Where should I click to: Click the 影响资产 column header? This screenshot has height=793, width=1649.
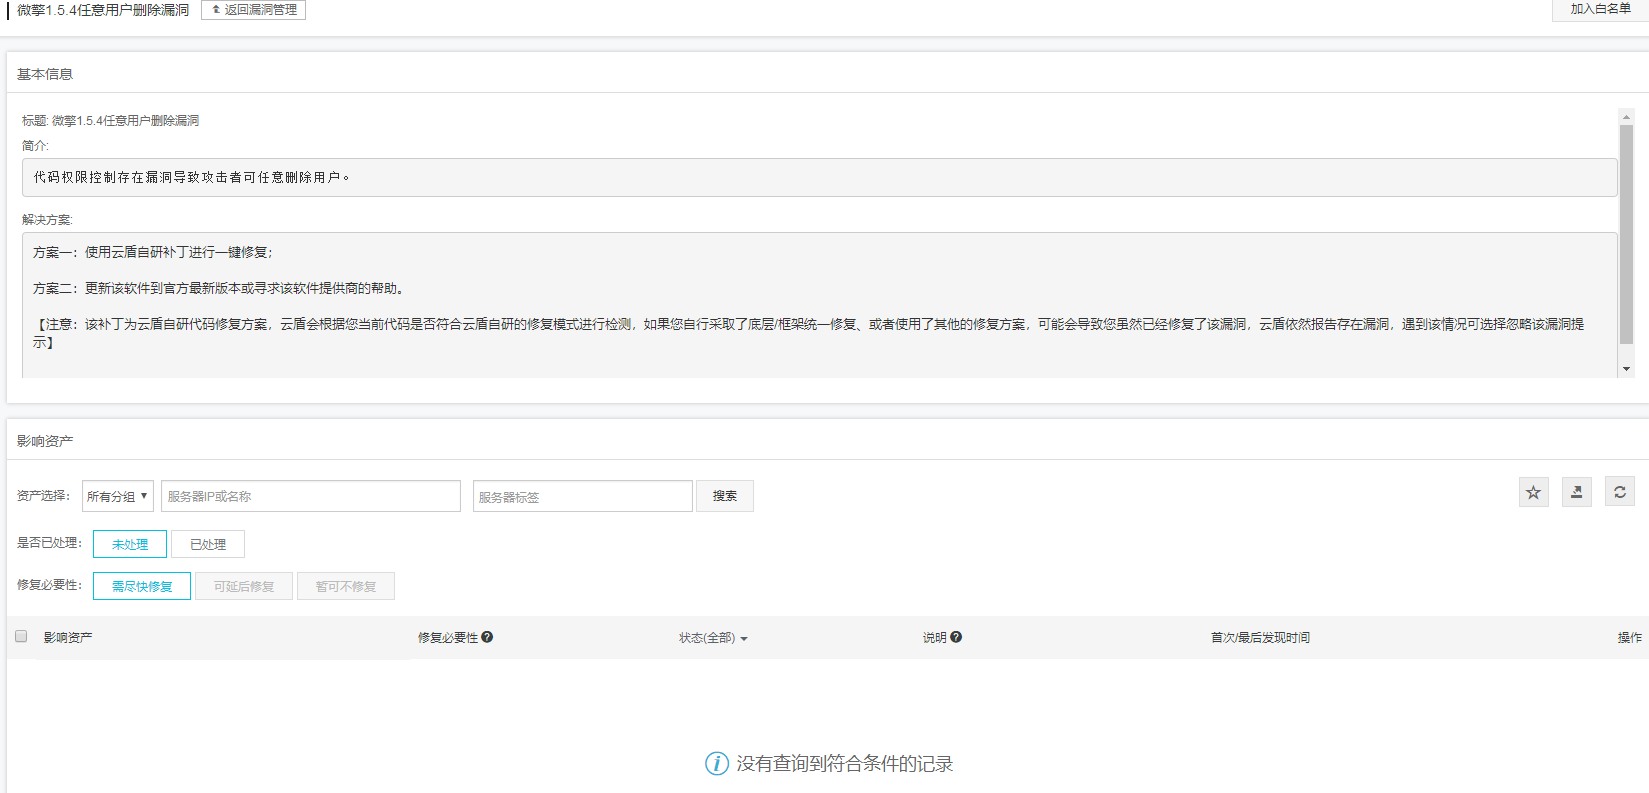[x=68, y=638]
